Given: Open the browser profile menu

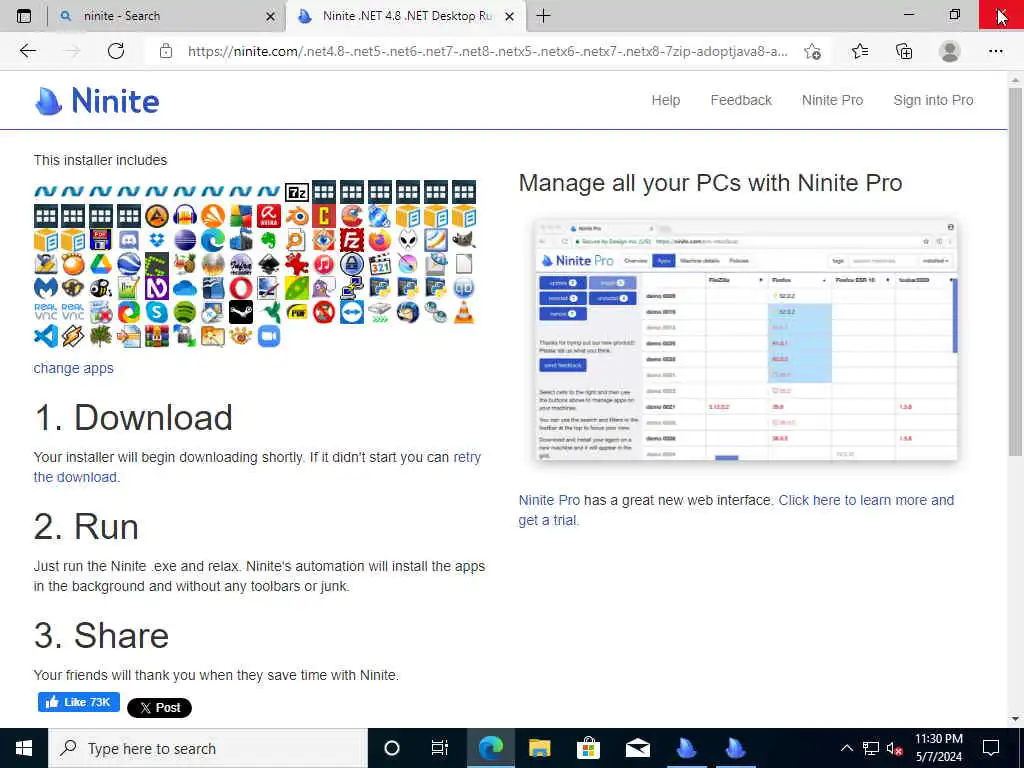Looking at the screenshot, I should [x=950, y=51].
